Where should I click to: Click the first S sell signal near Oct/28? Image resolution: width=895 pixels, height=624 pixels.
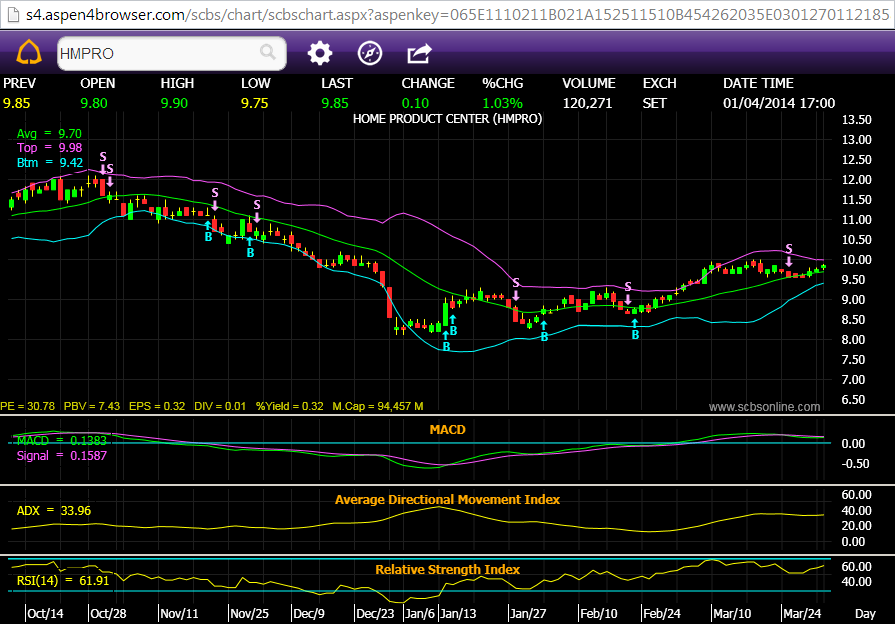(102, 158)
